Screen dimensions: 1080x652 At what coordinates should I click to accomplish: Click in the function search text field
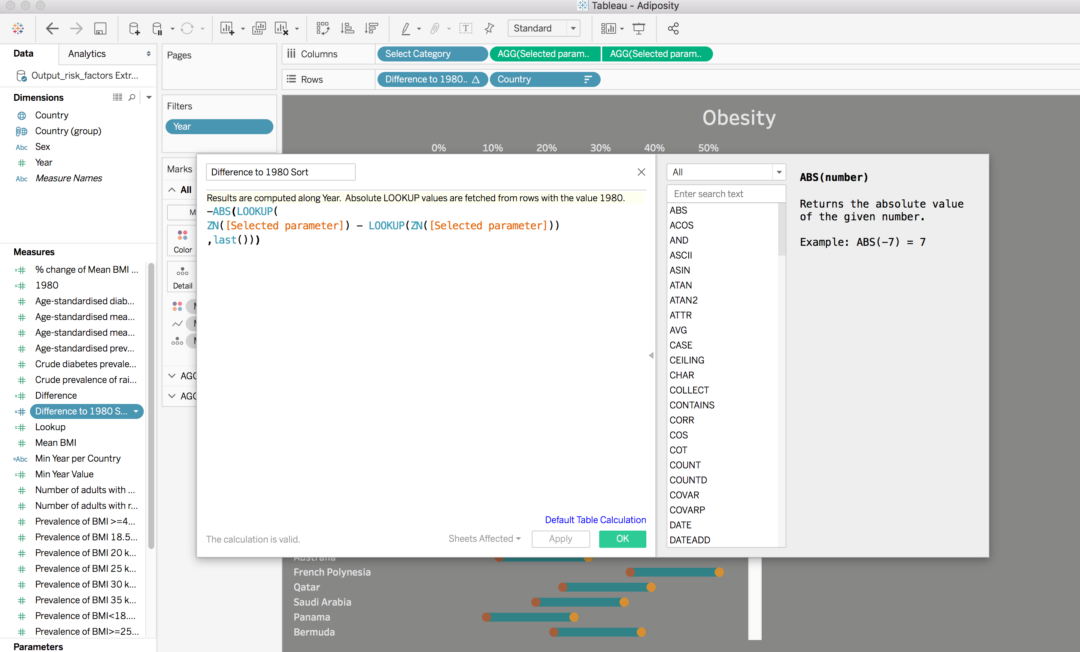point(726,192)
